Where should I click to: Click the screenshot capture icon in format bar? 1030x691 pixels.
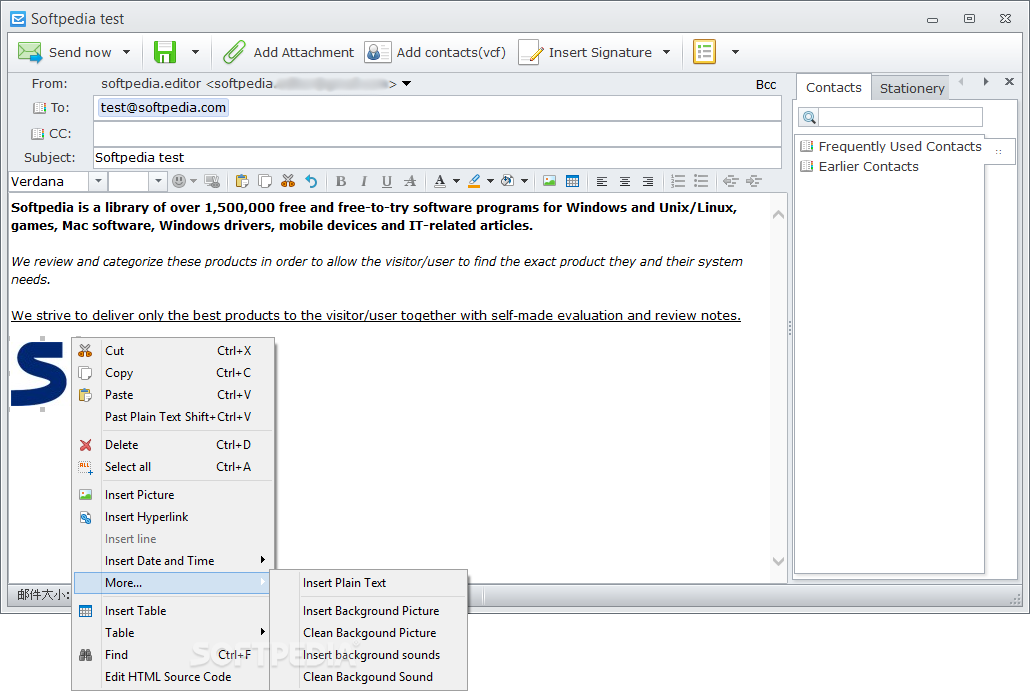point(212,181)
